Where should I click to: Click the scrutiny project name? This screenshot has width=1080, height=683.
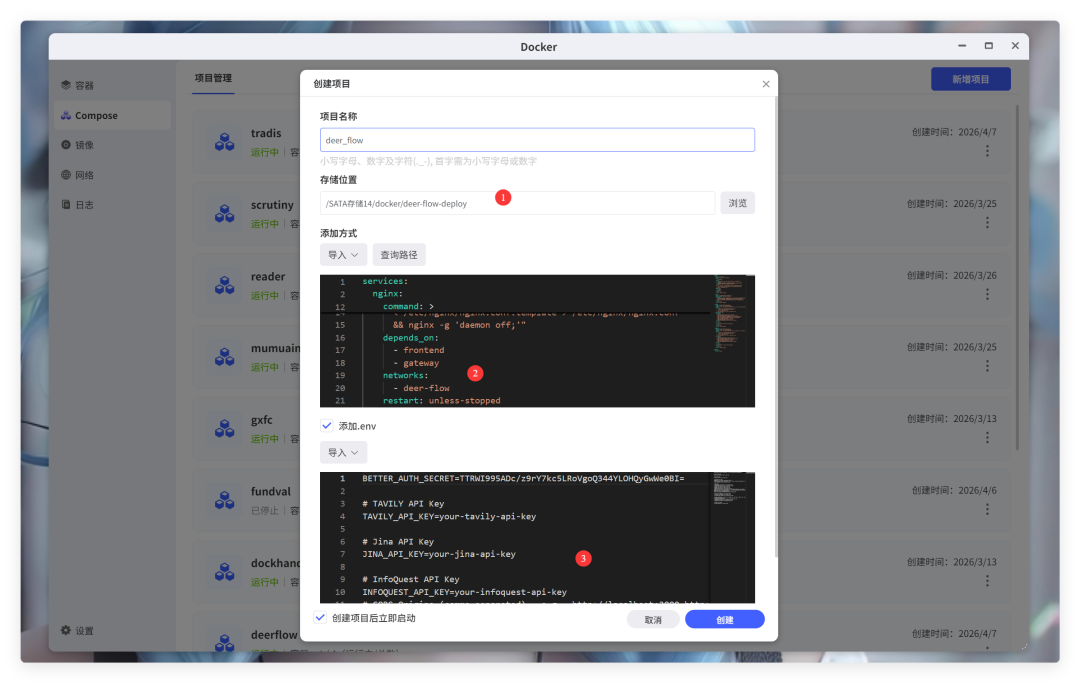click(x=272, y=204)
